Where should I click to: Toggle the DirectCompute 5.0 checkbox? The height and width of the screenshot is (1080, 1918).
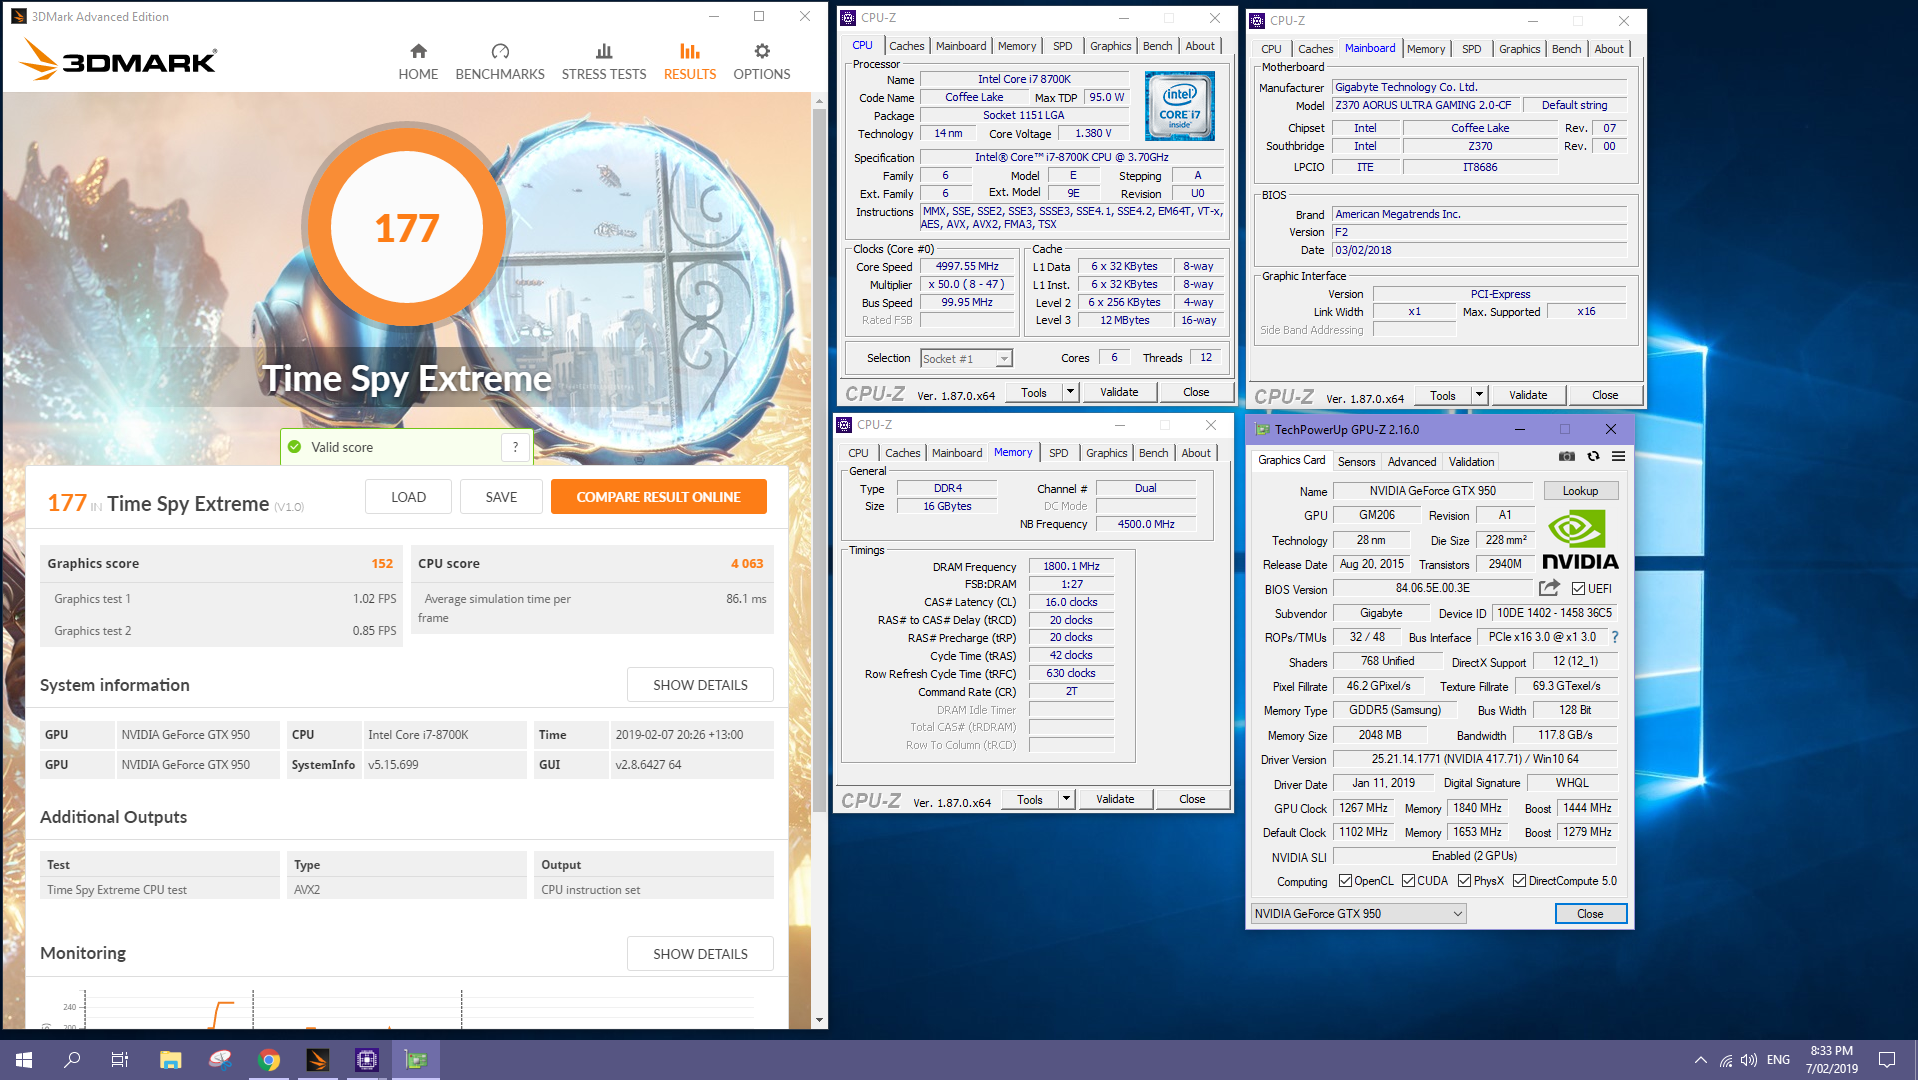(1519, 881)
